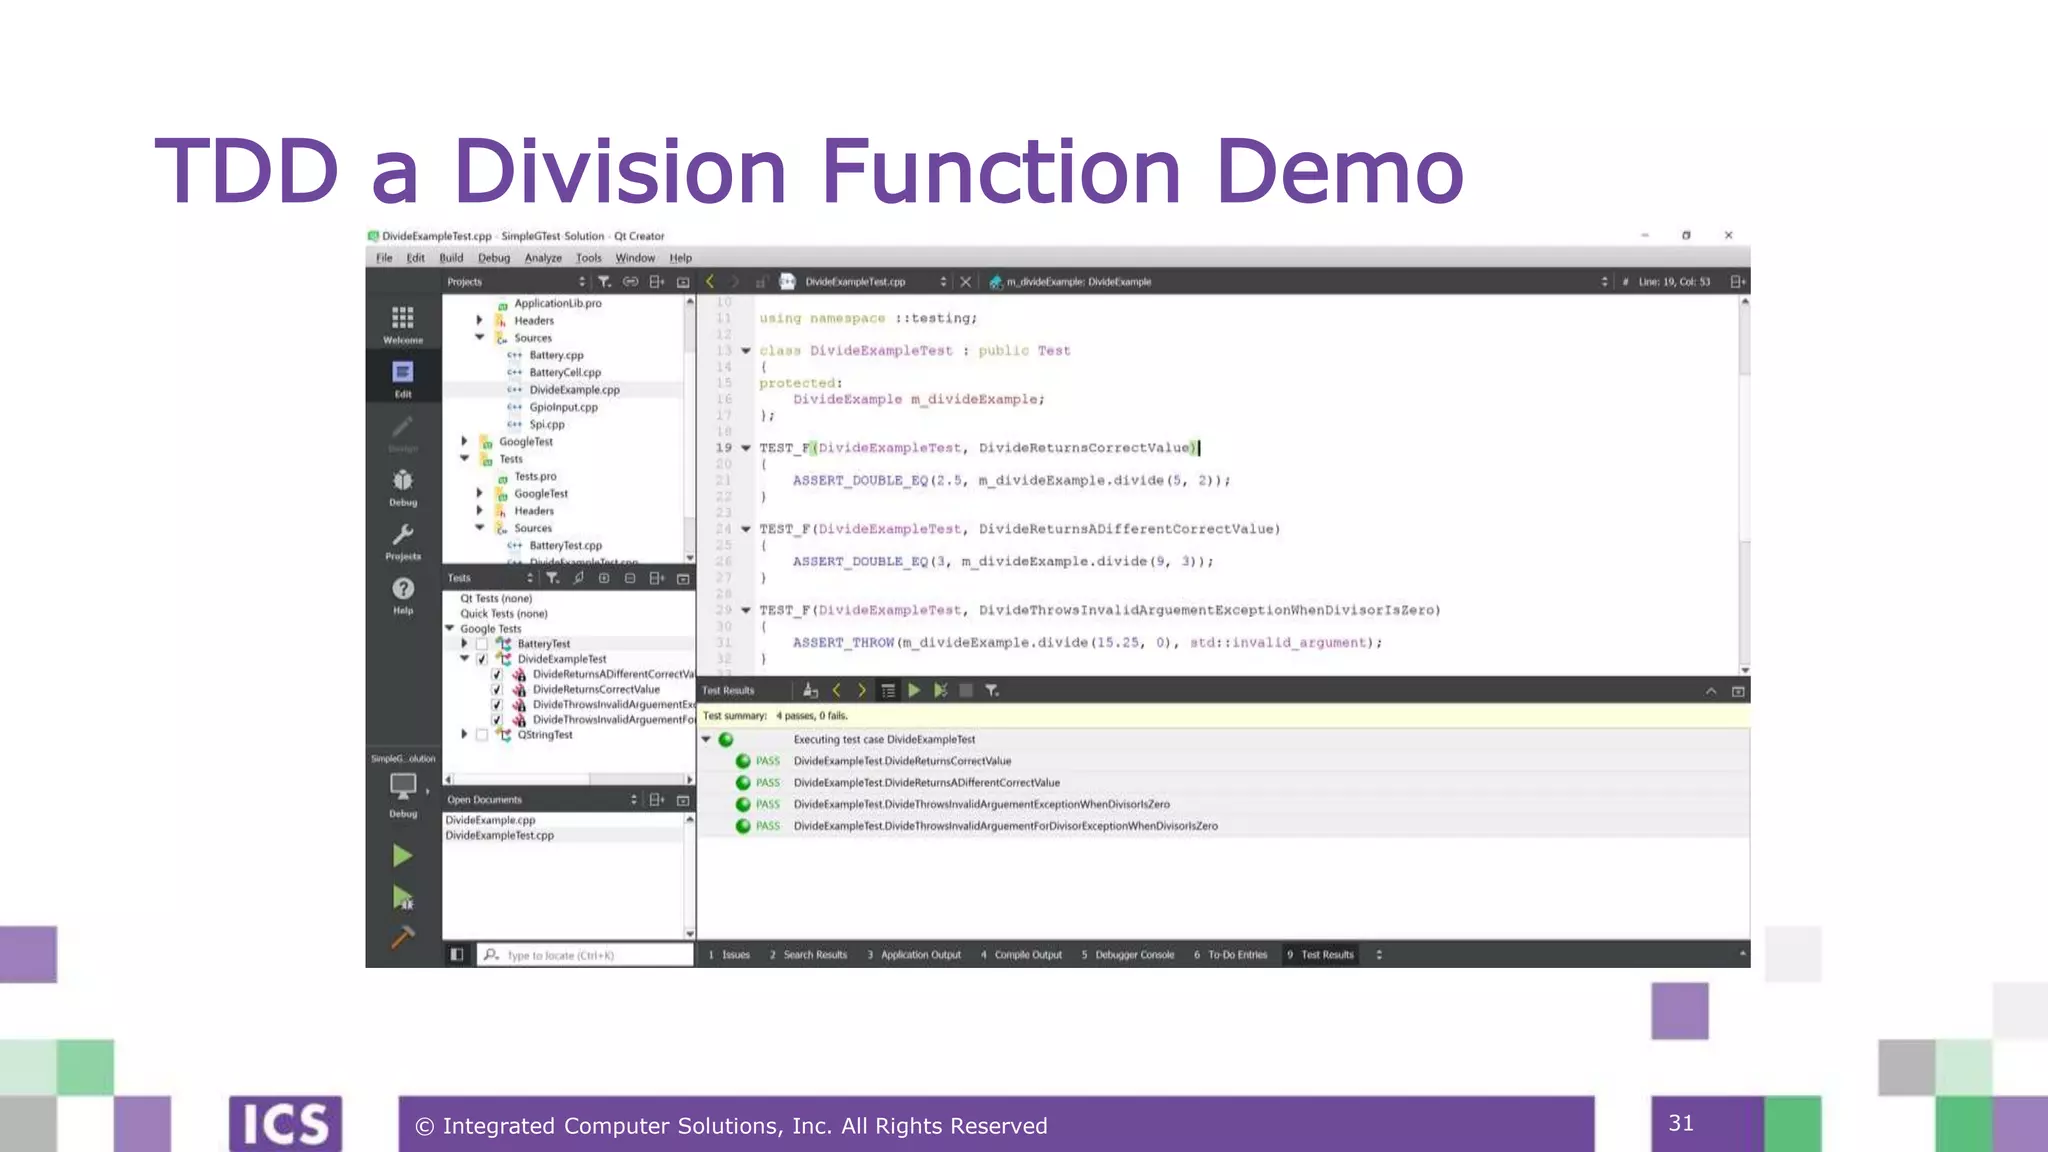Expand Headers folder under ApplicationLib
The height and width of the screenshot is (1152, 2048).
coord(479,320)
